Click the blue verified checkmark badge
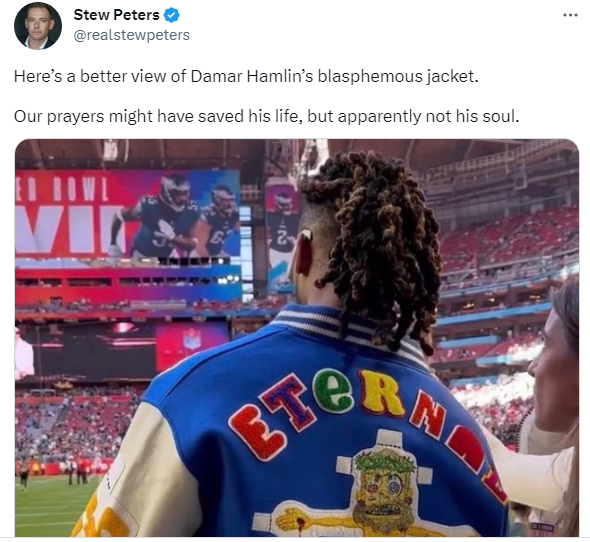590x542 pixels. pos(172,15)
